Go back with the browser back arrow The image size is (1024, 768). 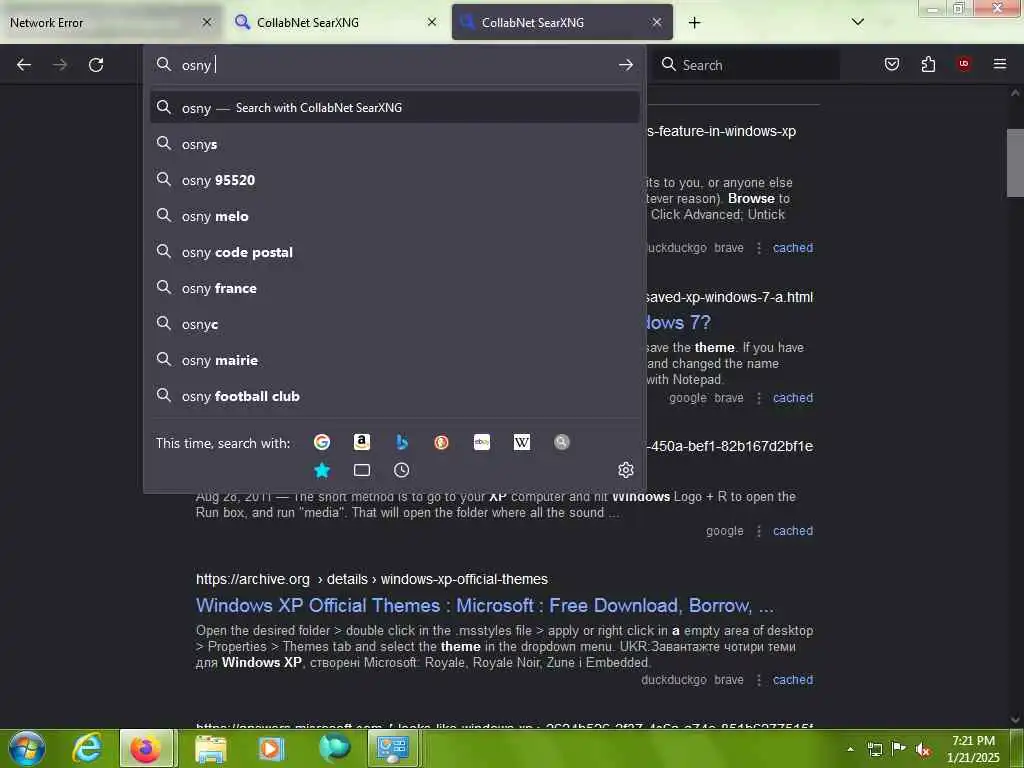pyautogui.click(x=24, y=65)
